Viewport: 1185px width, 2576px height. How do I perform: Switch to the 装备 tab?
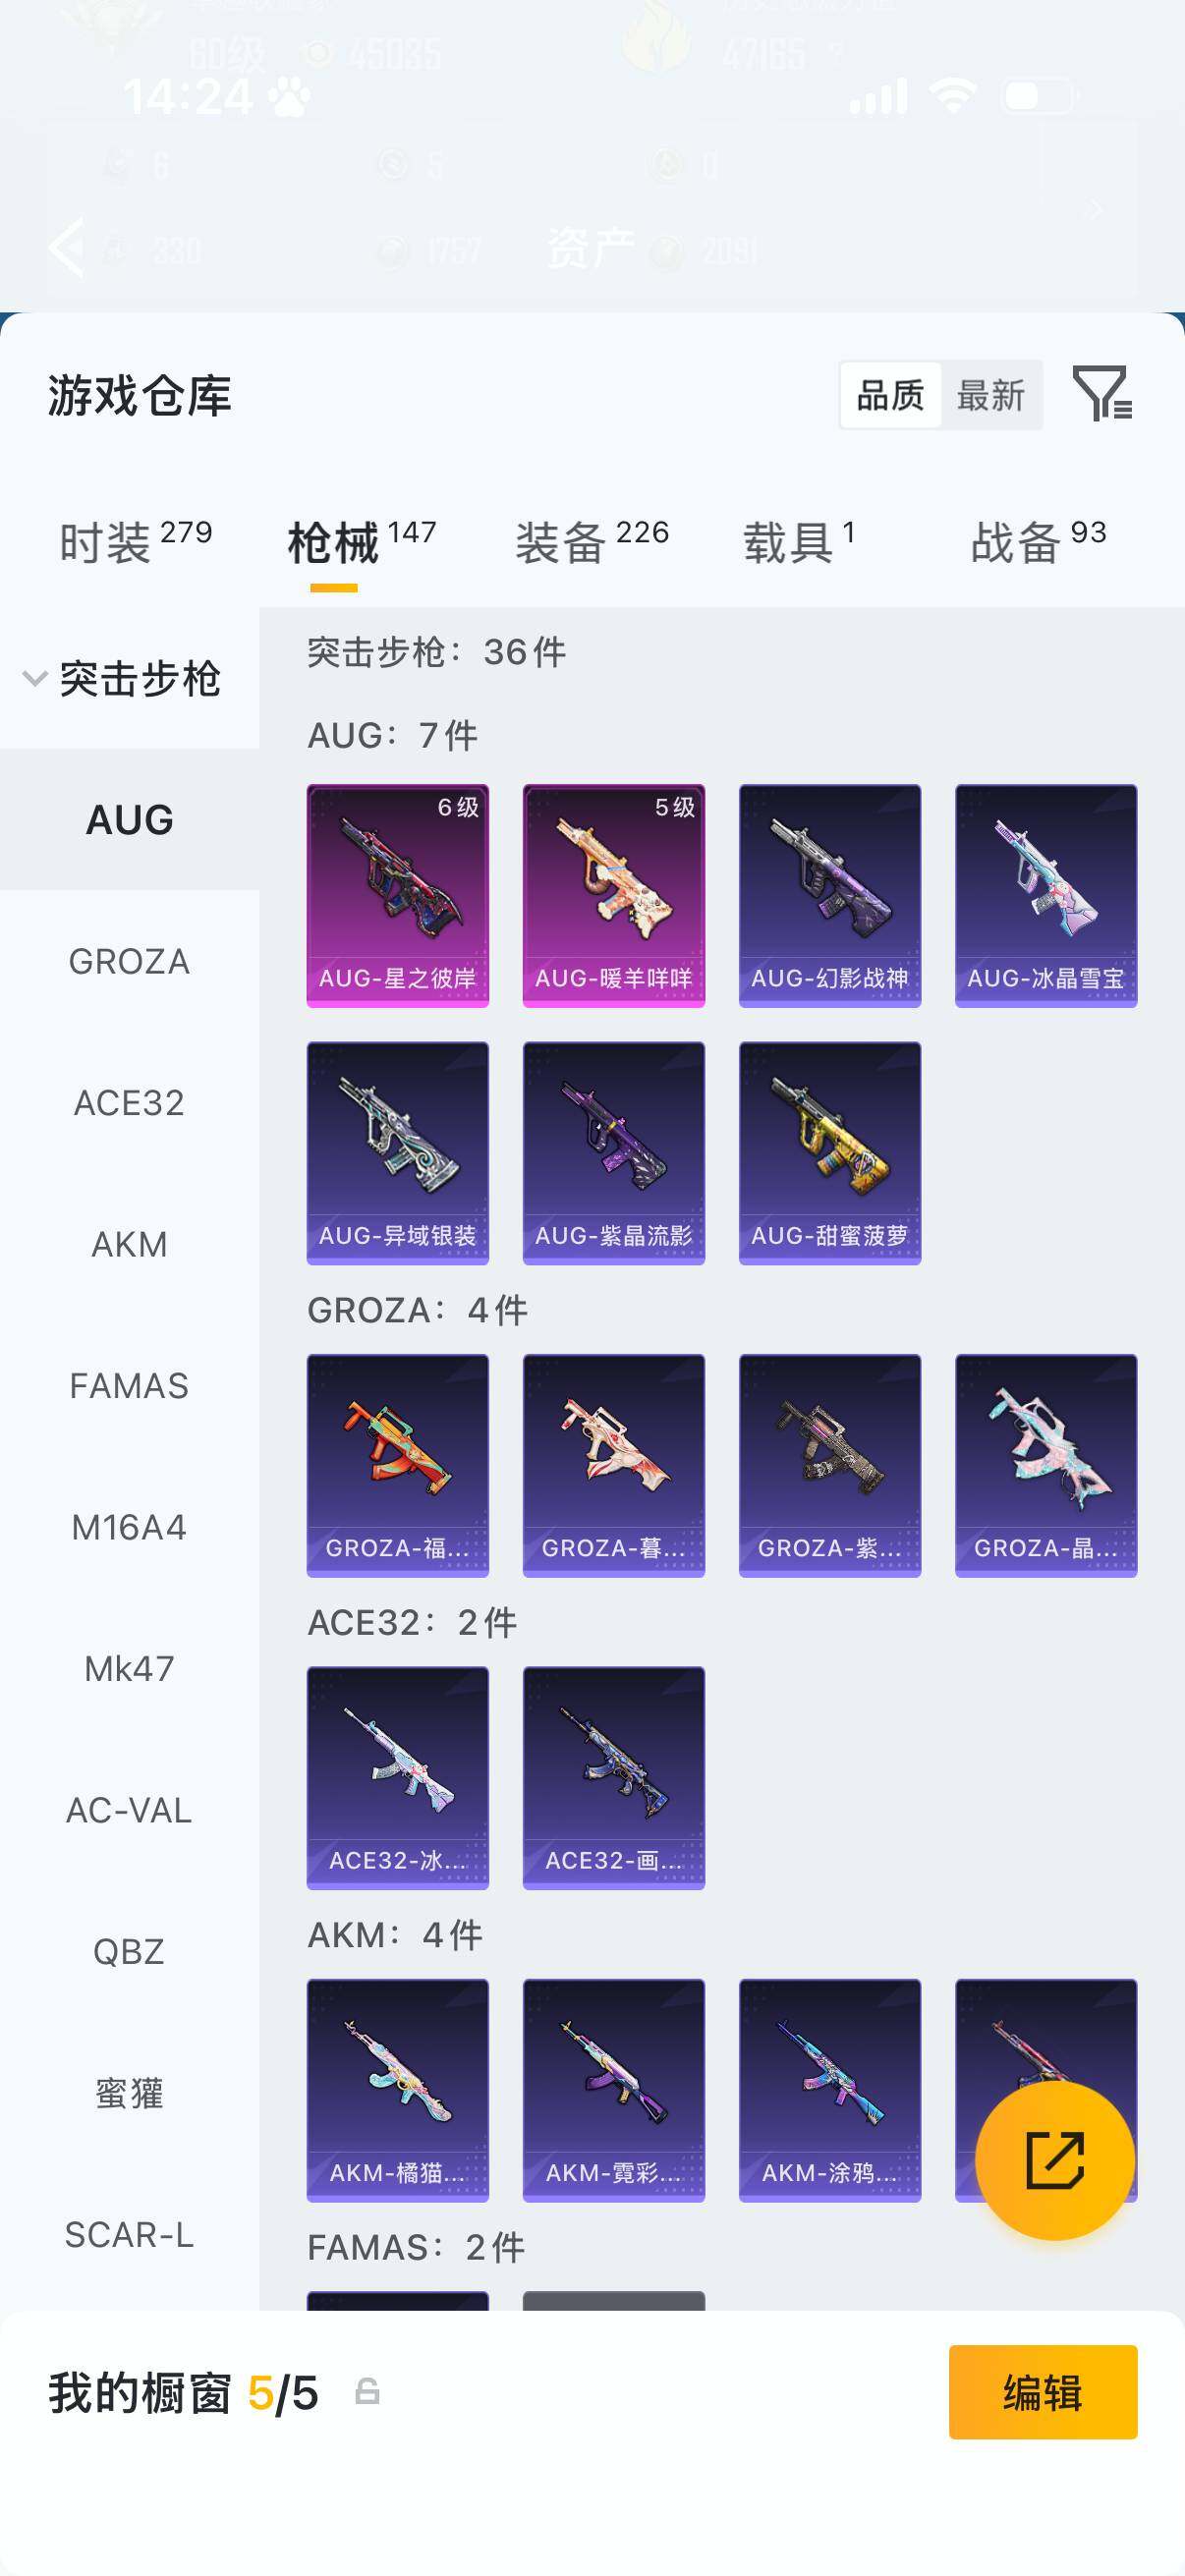click(x=592, y=541)
